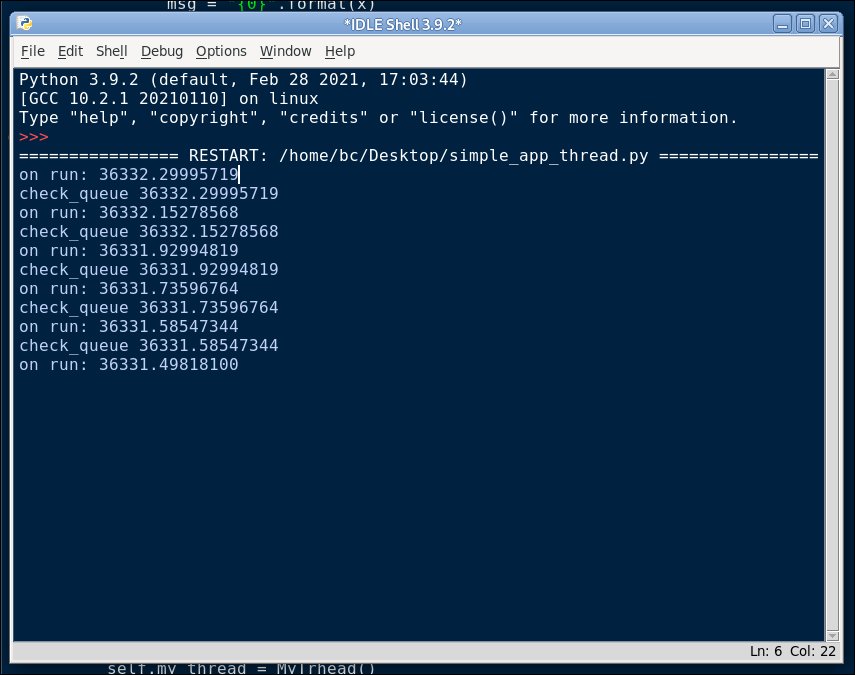Minimize the IDLE Shell window
The height and width of the screenshot is (675, 855).
click(782, 24)
